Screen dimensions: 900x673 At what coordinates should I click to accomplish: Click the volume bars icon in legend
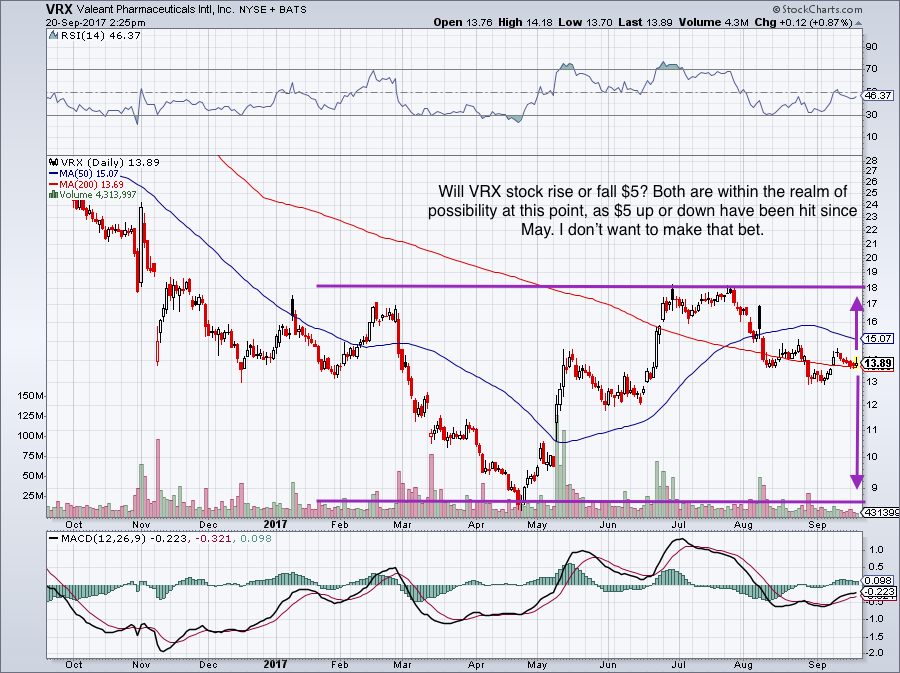click(x=53, y=195)
